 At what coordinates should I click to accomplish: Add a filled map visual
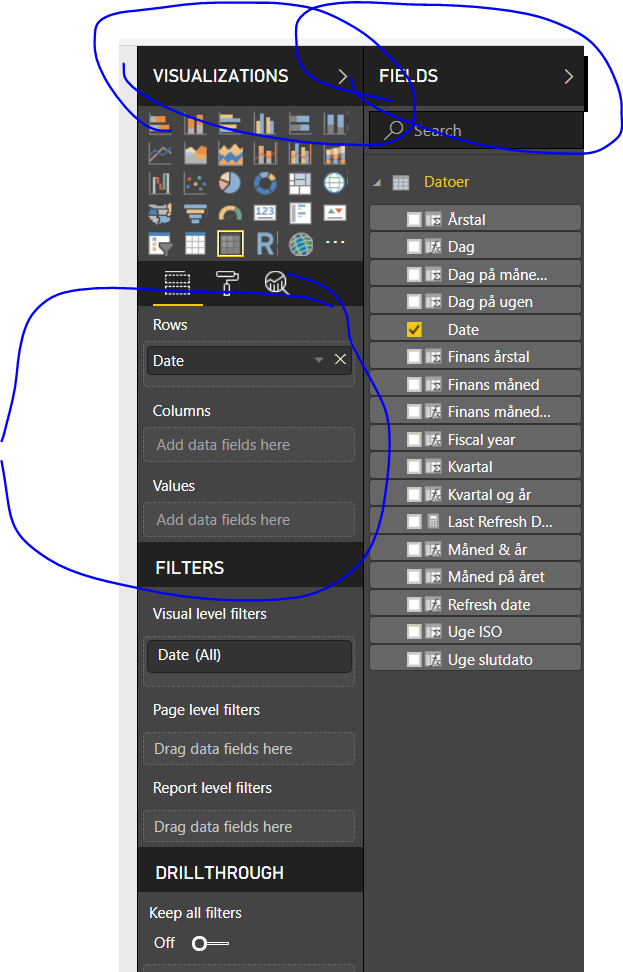160,214
